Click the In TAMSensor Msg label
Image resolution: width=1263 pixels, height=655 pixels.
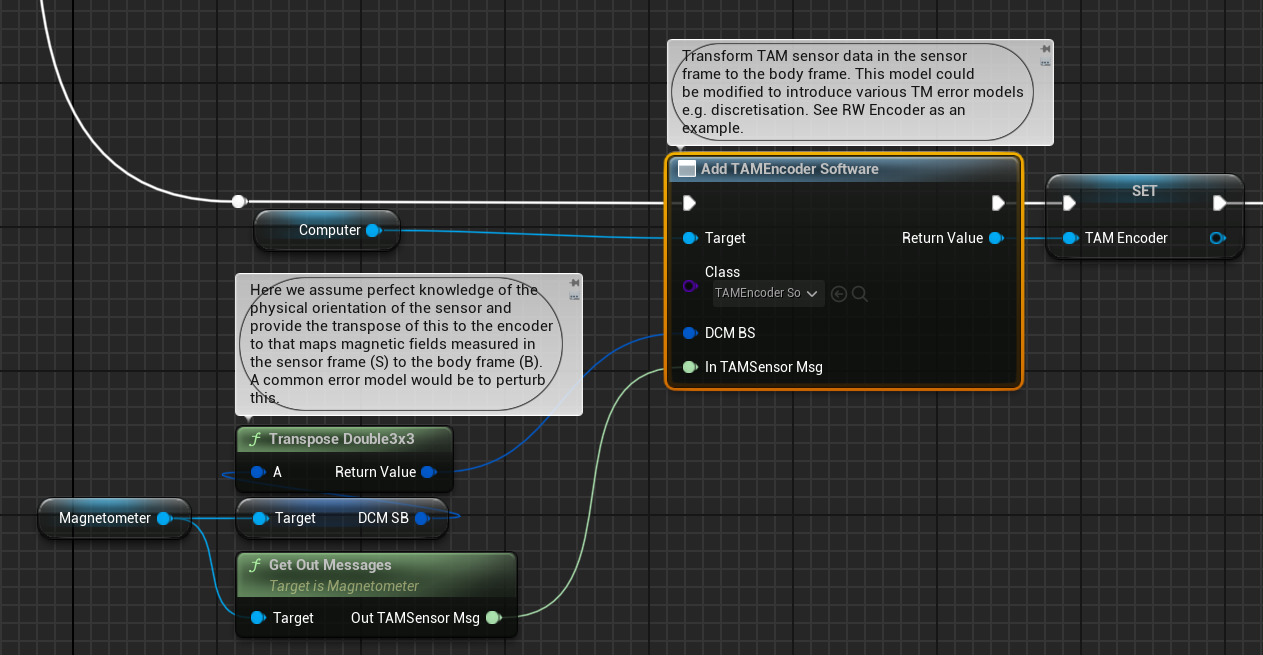(x=764, y=367)
